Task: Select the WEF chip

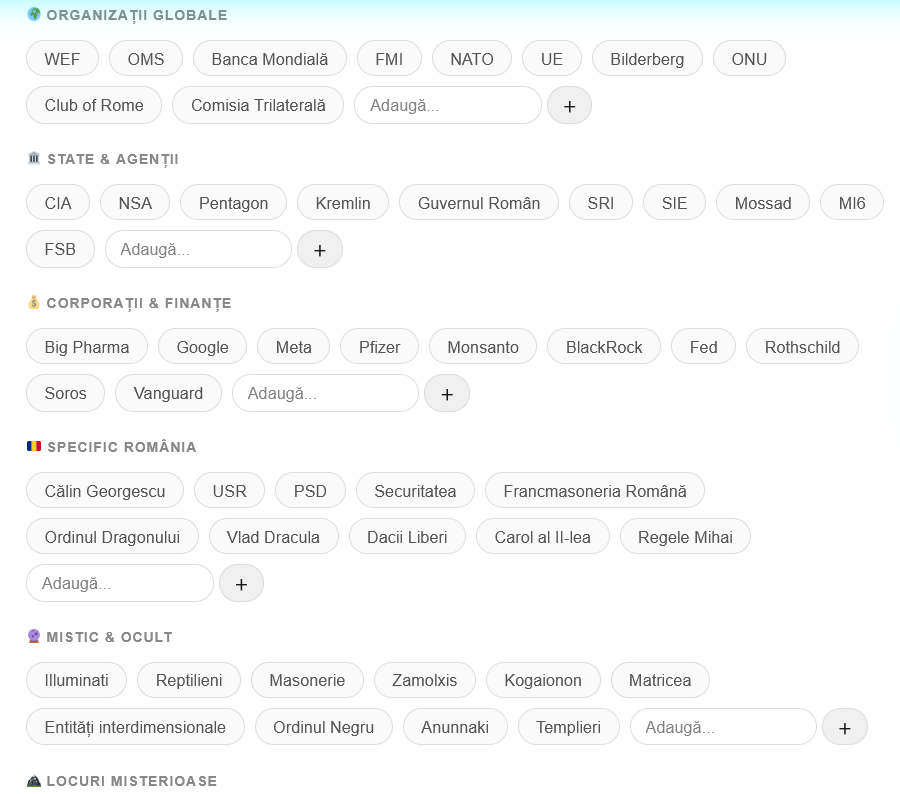Action: click(x=63, y=59)
